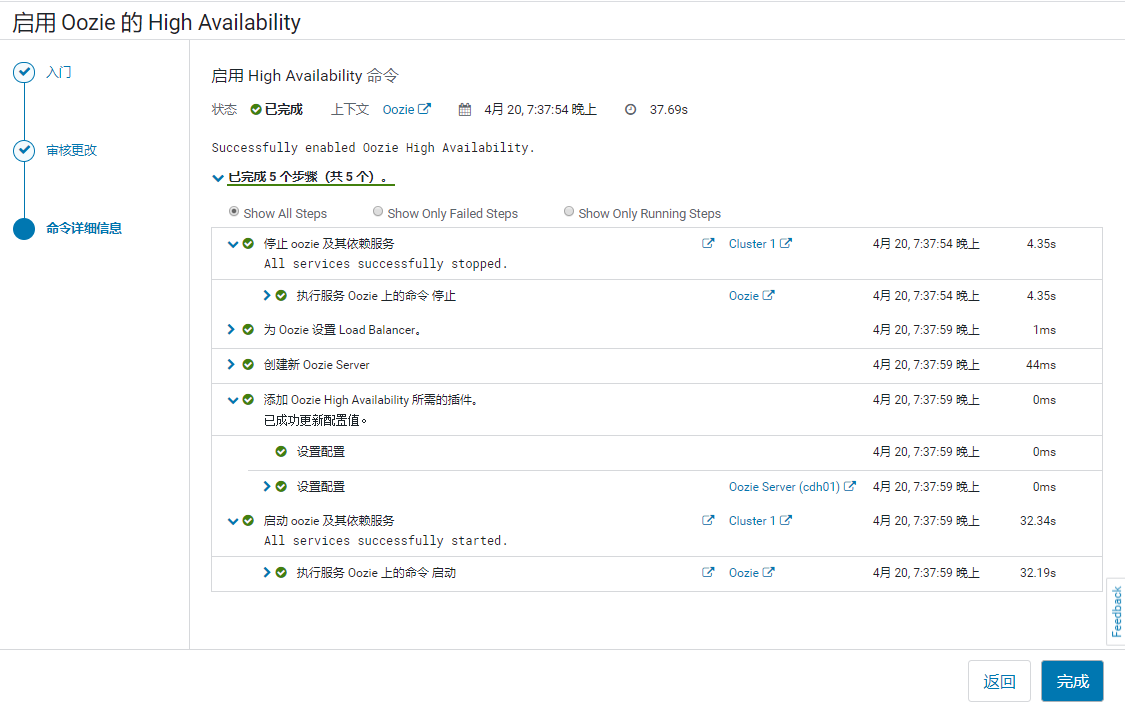Image resolution: width=1125 pixels, height=708 pixels.
Task: Click the 44ms duration value
Action: [x=1040, y=364]
